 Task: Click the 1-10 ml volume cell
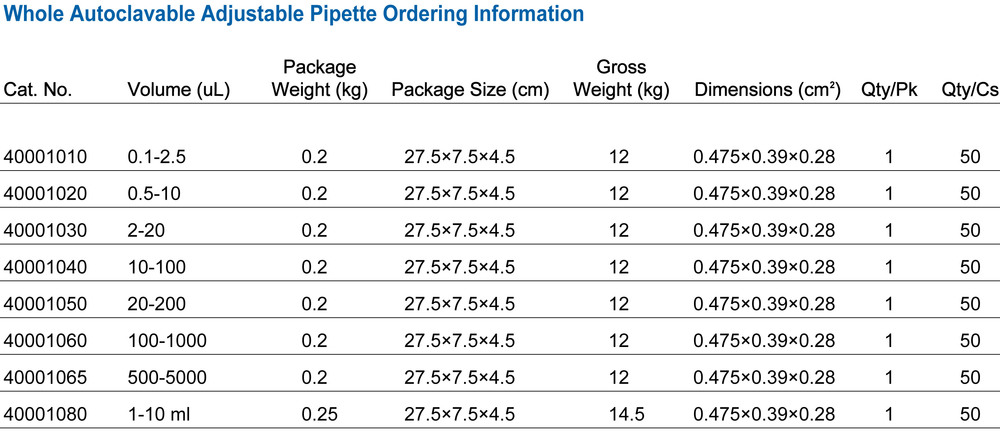click(159, 415)
